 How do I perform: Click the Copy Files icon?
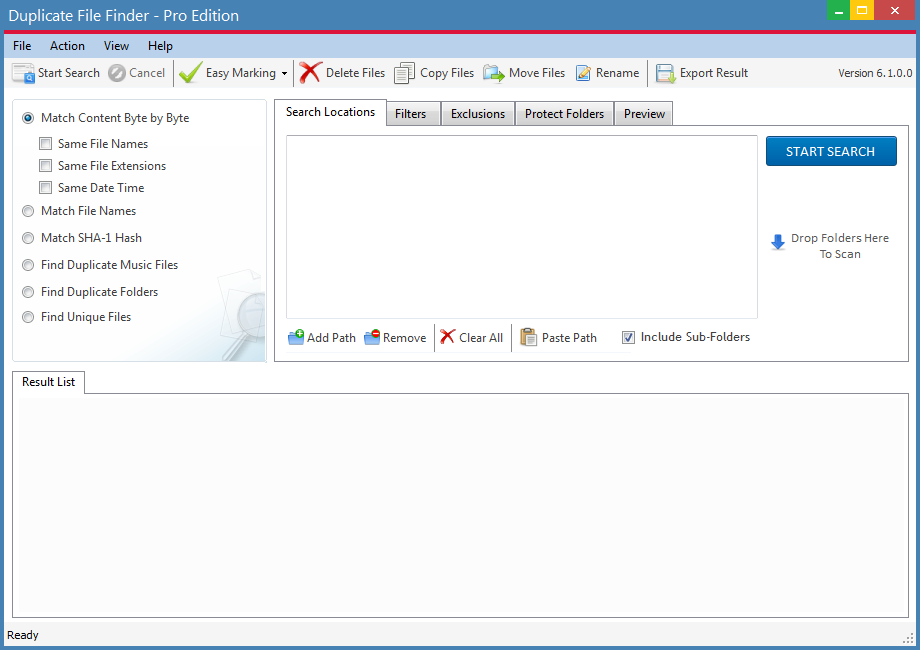404,73
